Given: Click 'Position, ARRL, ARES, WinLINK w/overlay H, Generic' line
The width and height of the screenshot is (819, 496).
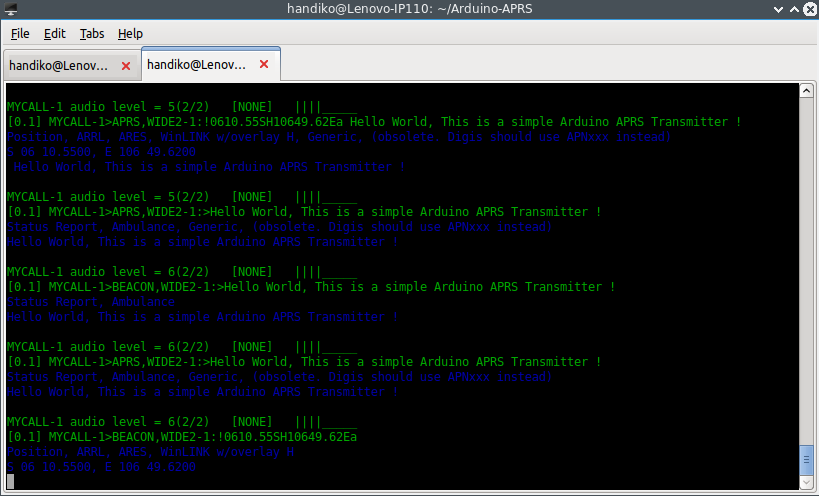Looking at the screenshot, I should point(338,137).
